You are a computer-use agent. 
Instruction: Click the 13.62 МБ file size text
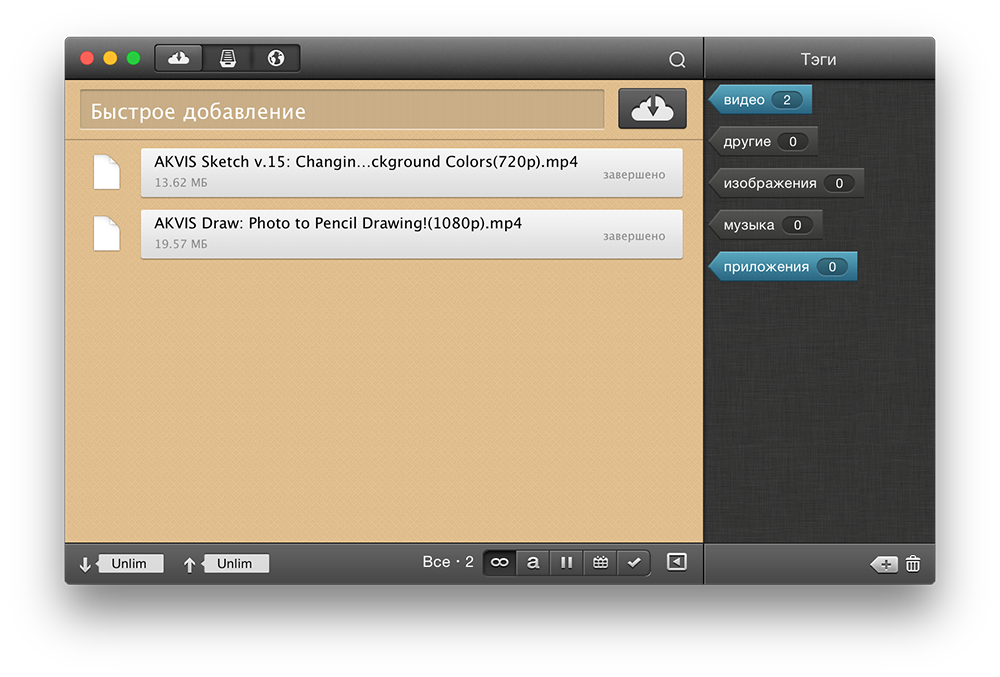181,182
